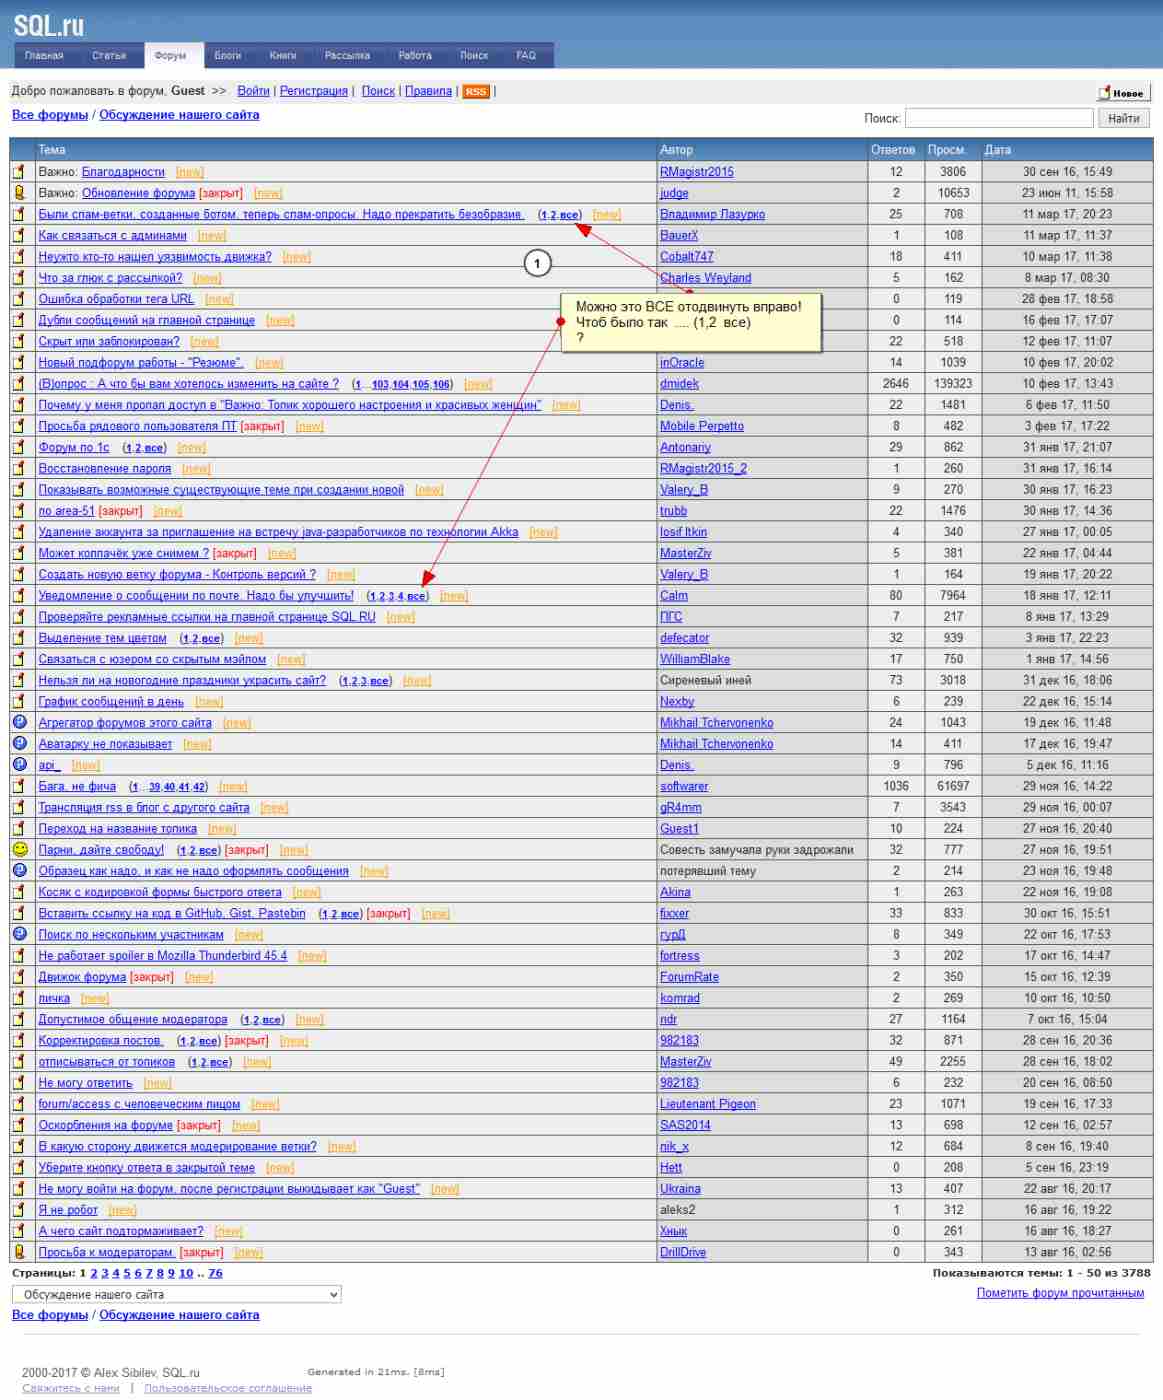Click the smiley icon beside Парни, дайте свободу!
The image size is (1163, 1400).
click(19, 849)
